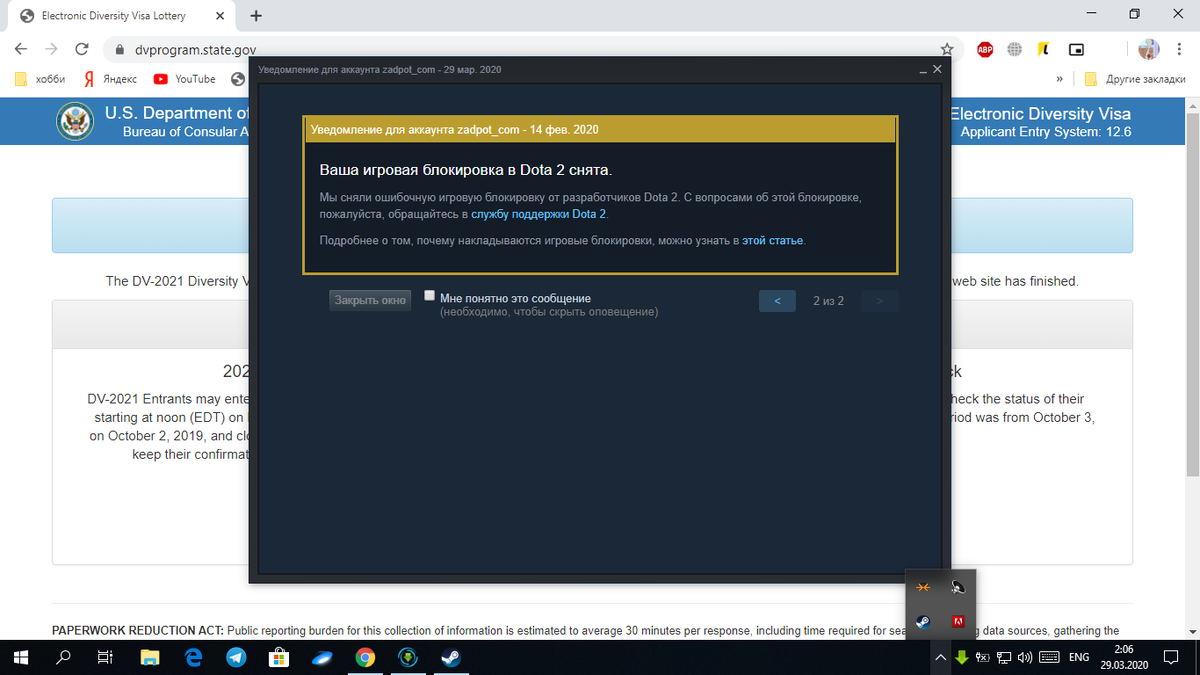
Task: Open the Chrome profile avatar
Action: pos(1149,49)
